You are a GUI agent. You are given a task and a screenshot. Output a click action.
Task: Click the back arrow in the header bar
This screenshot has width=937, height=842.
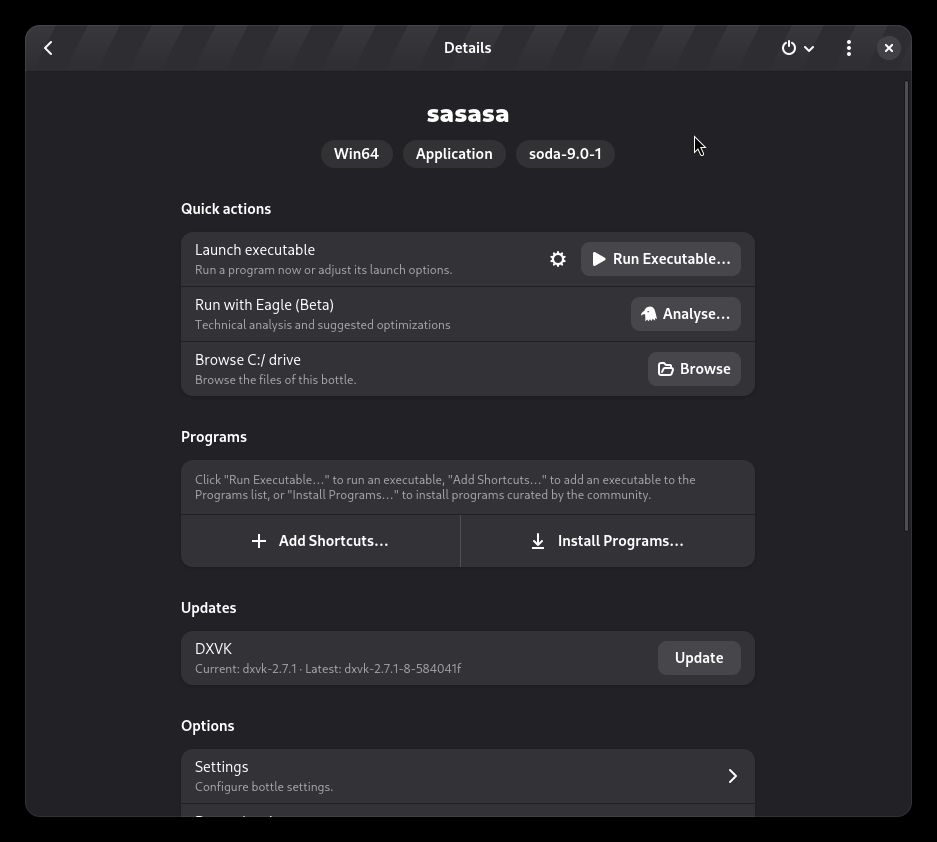pyautogui.click(x=48, y=47)
